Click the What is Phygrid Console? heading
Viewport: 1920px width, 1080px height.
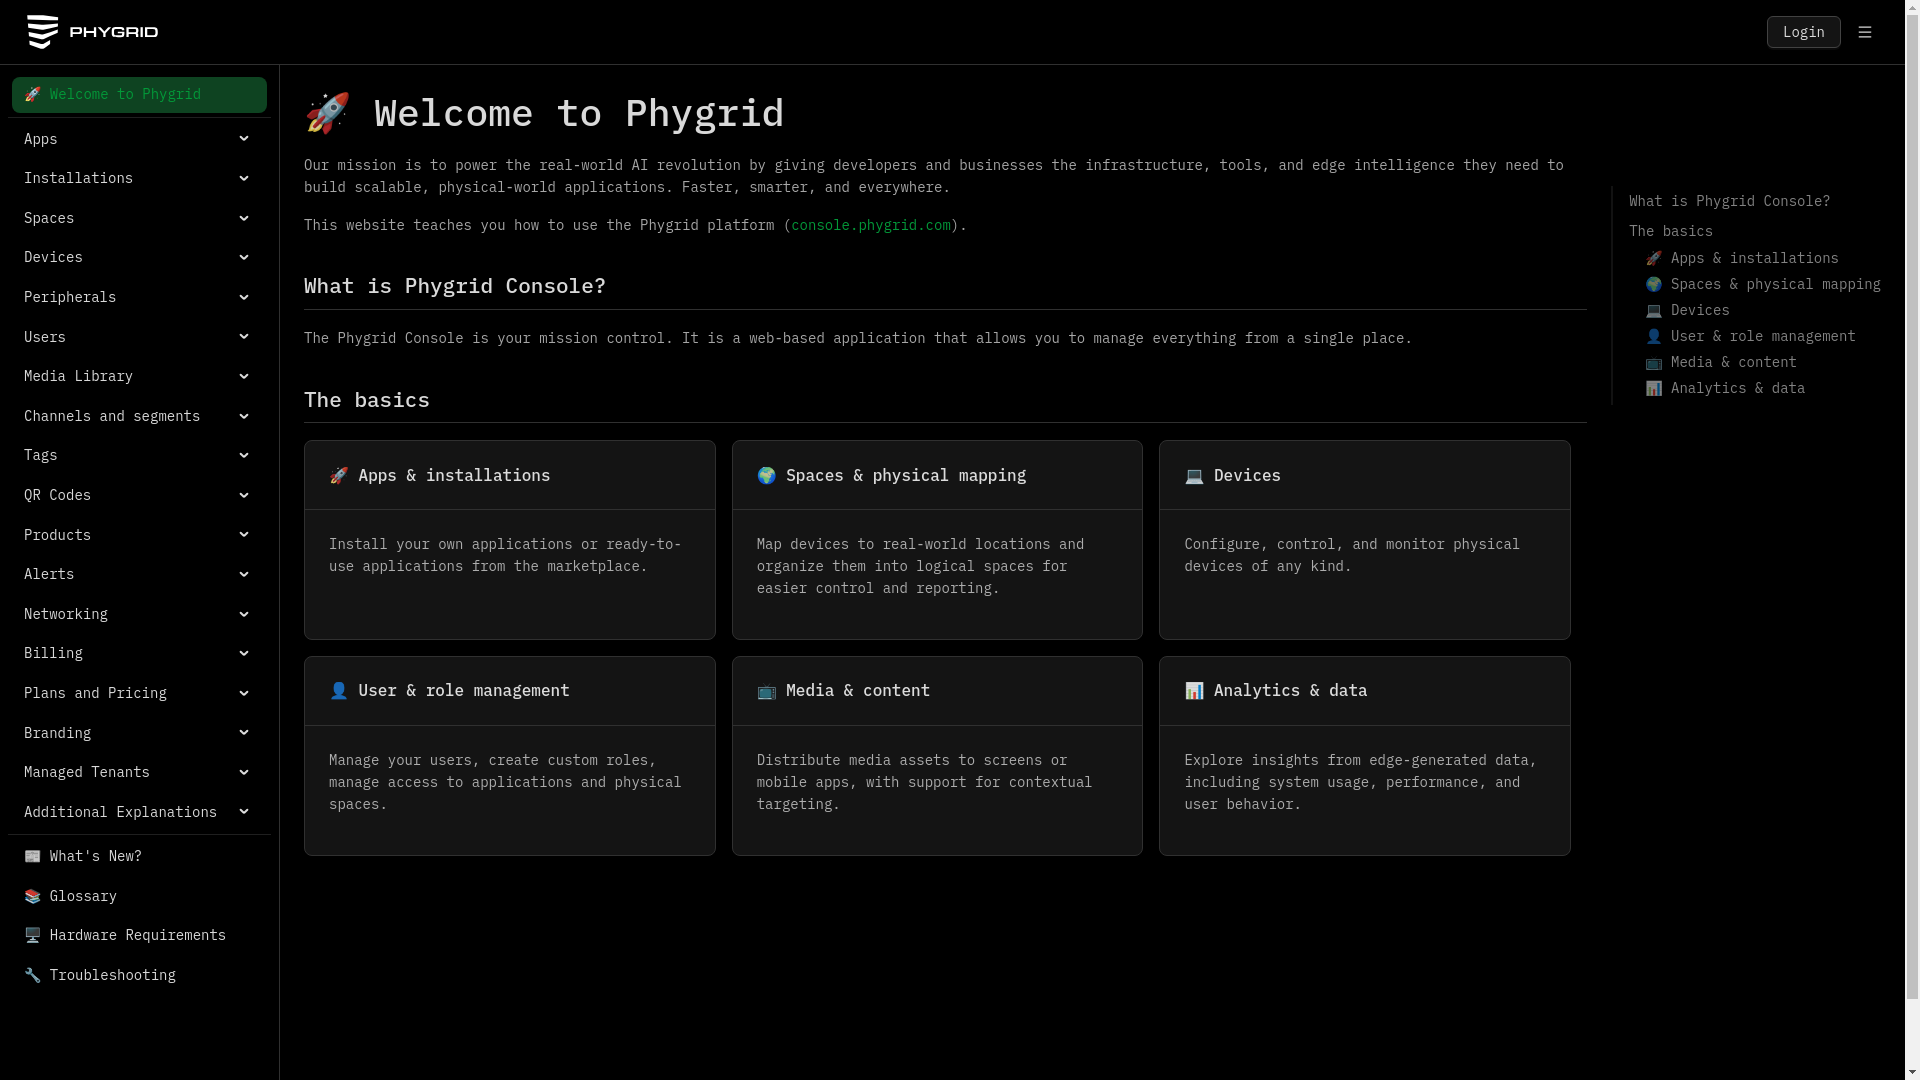(x=455, y=285)
